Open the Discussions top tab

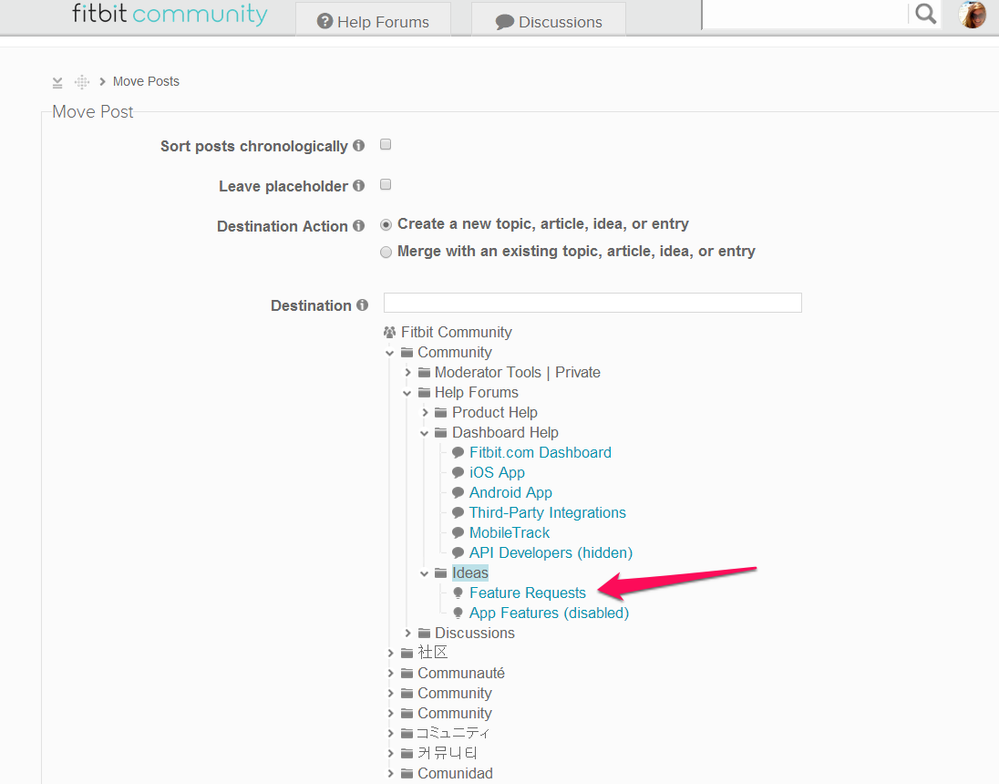(549, 20)
